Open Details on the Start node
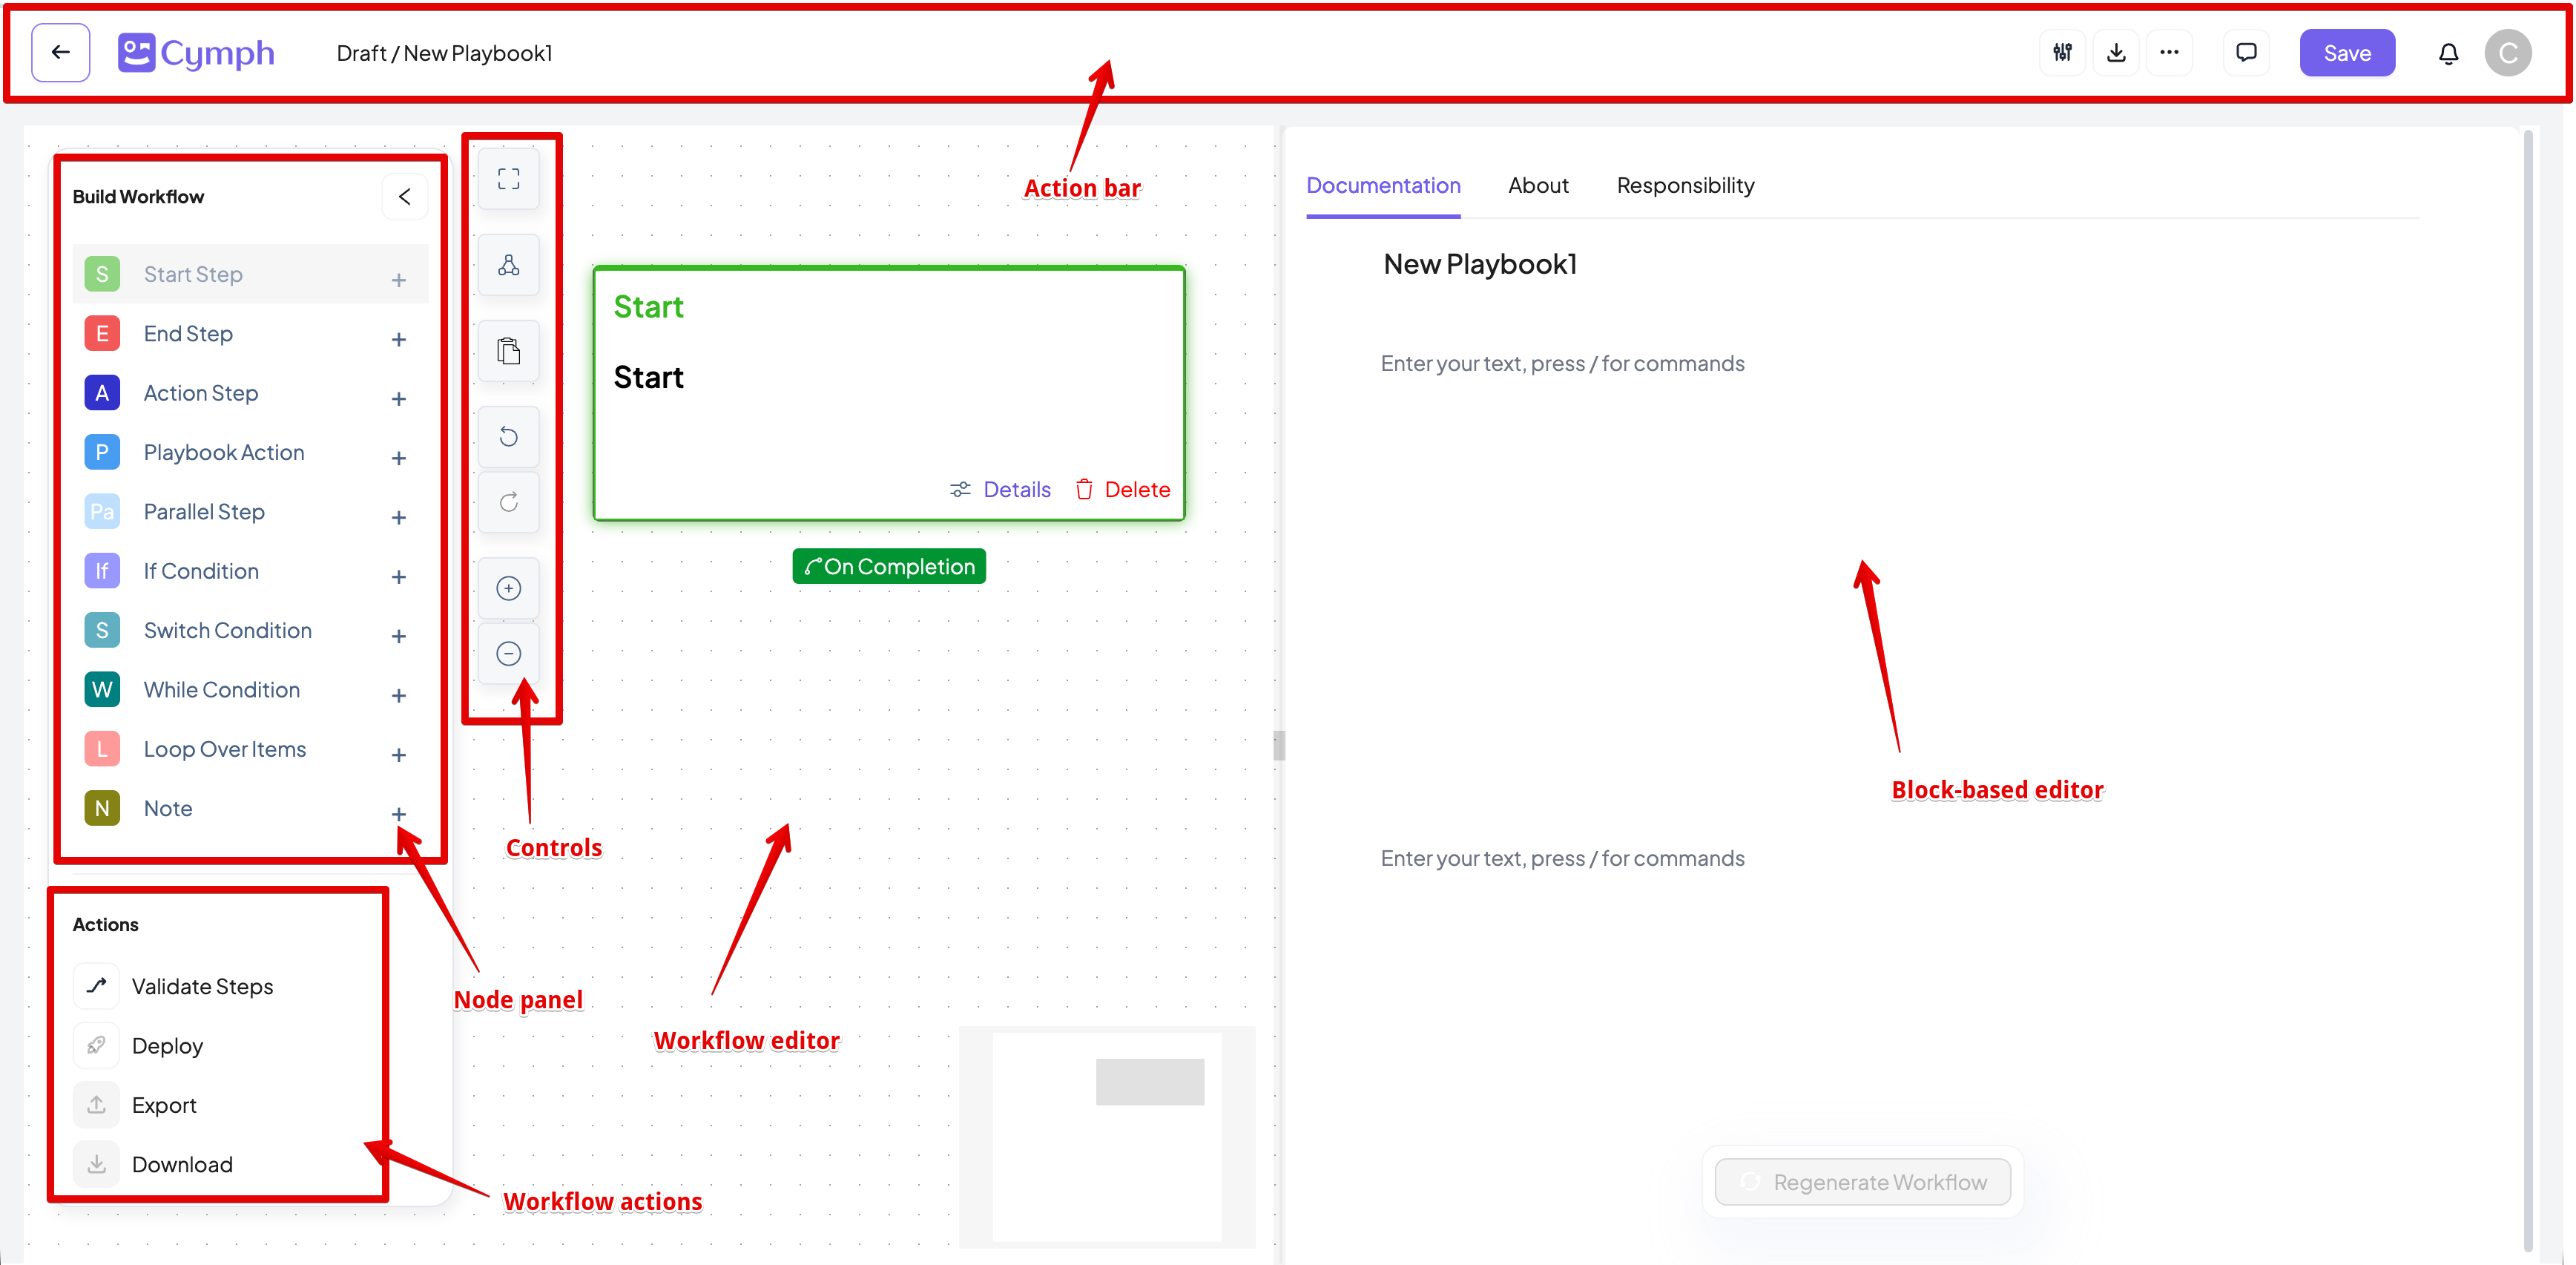Image resolution: width=2576 pixels, height=1265 pixels. 1017,489
